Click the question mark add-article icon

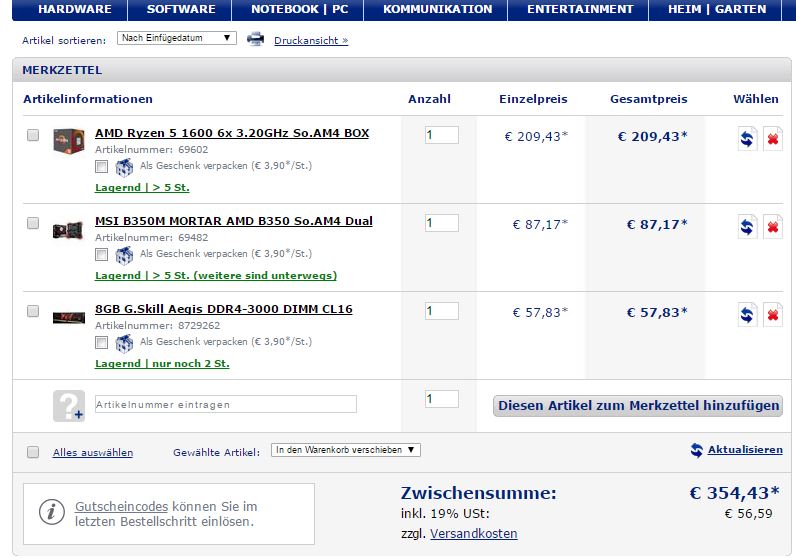pos(69,406)
